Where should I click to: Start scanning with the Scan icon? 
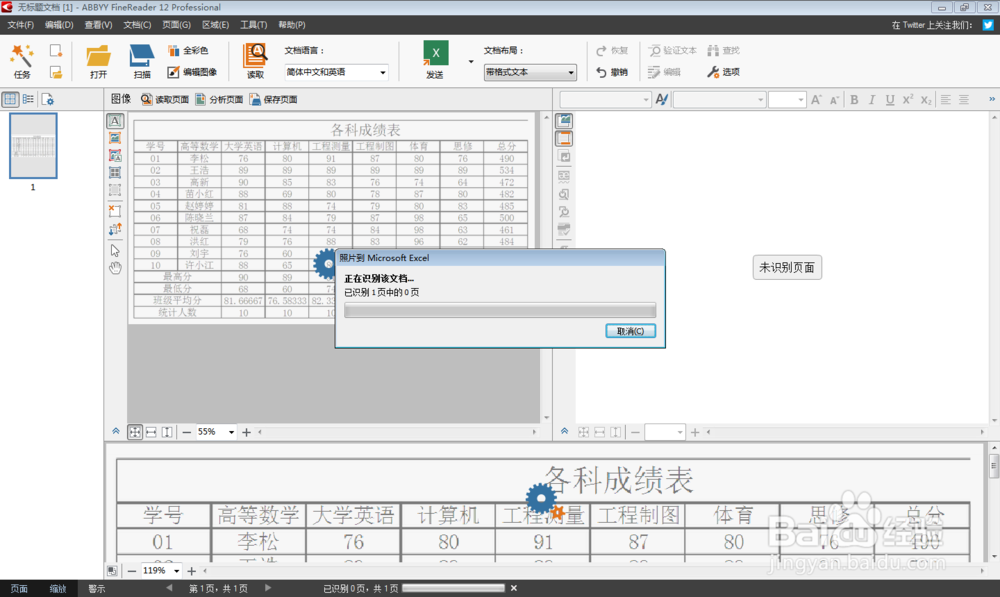click(142, 61)
